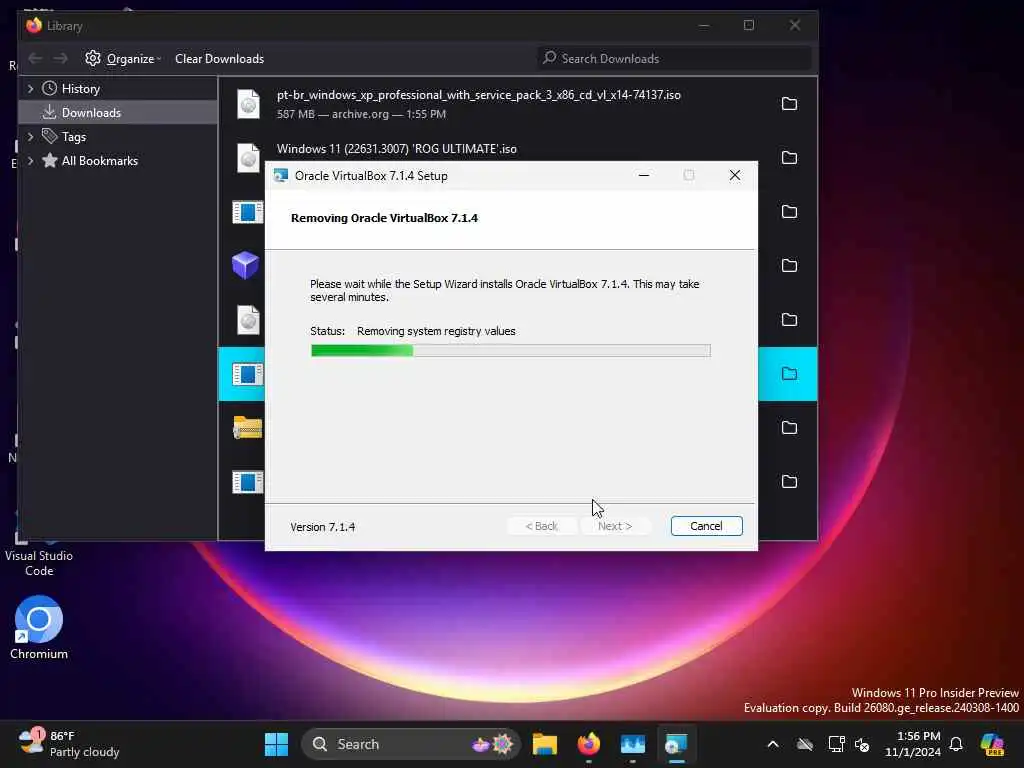Click Windows 11 'ROG ULTIMATE'.iso file name

pyautogui.click(x=396, y=149)
